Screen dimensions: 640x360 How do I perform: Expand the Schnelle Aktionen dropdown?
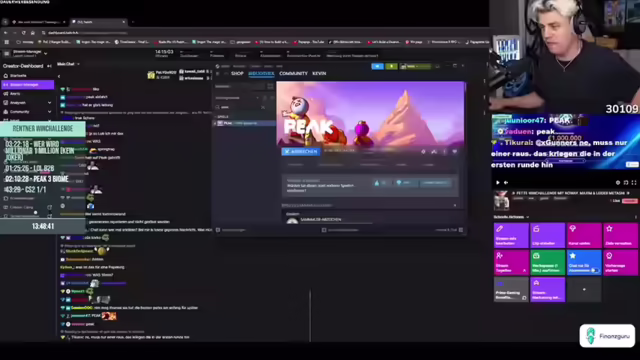(x=527, y=217)
